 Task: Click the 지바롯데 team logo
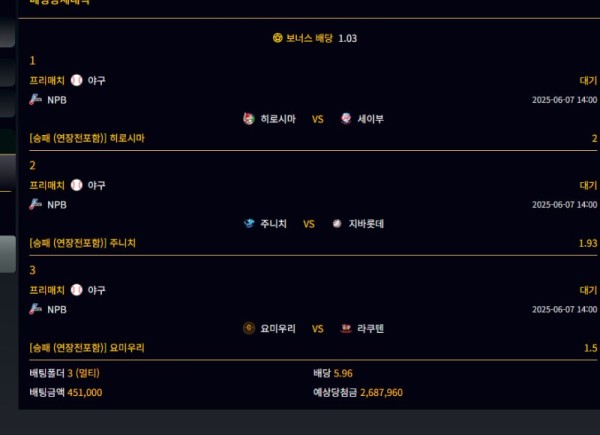(337, 223)
